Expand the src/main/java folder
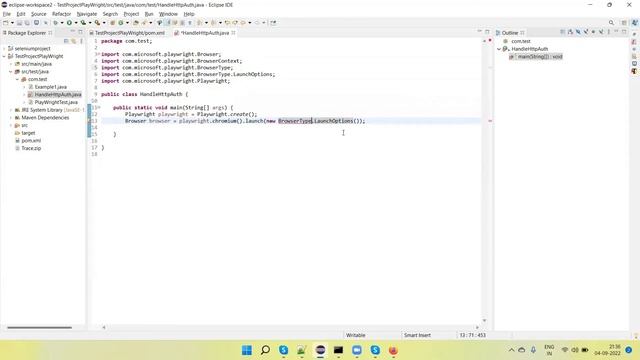Viewport: 640px width, 360px height. [x=11, y=64]
